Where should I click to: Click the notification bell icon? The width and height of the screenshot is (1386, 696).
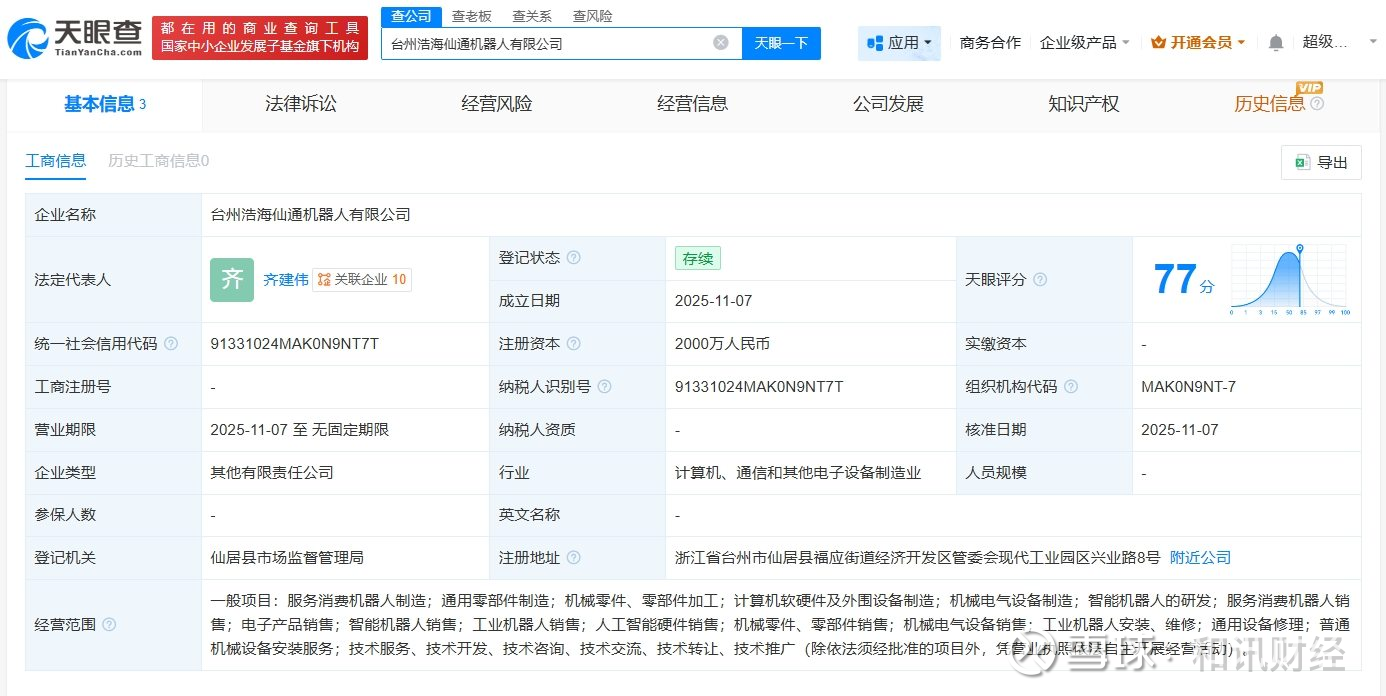point(1275,43)
